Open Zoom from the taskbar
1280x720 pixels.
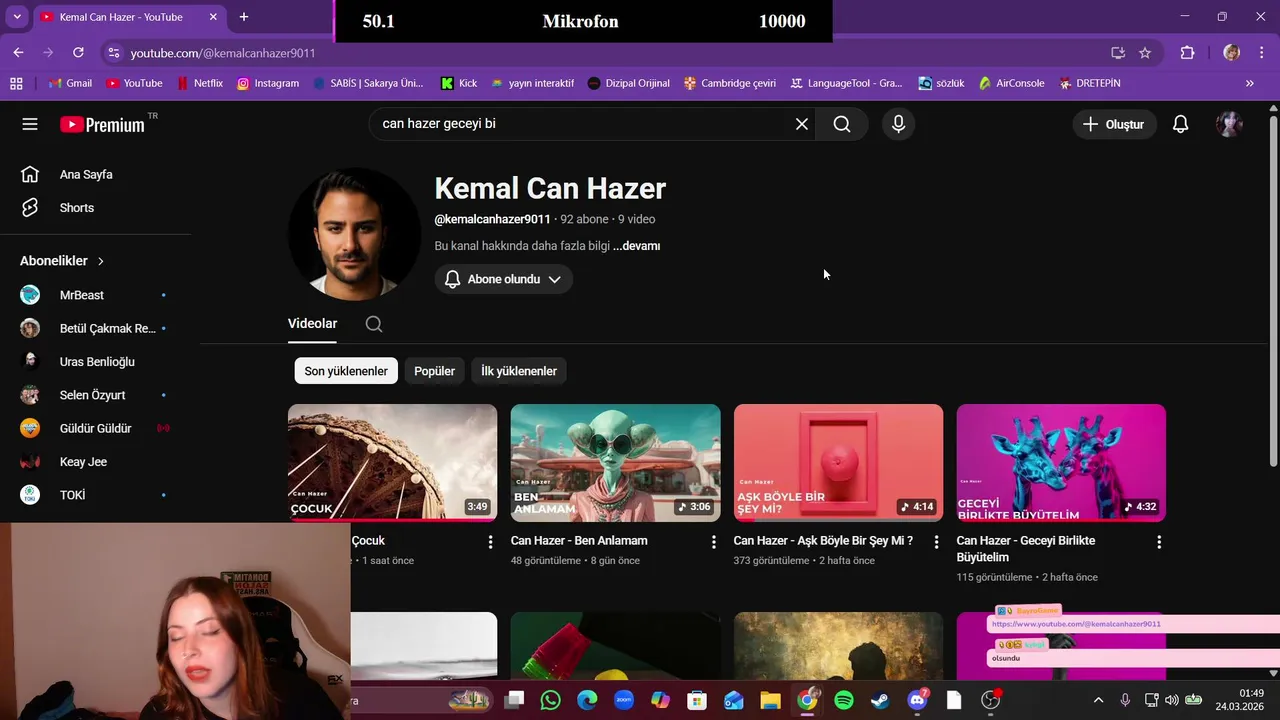pyautogui.click(x=623, y=700)
